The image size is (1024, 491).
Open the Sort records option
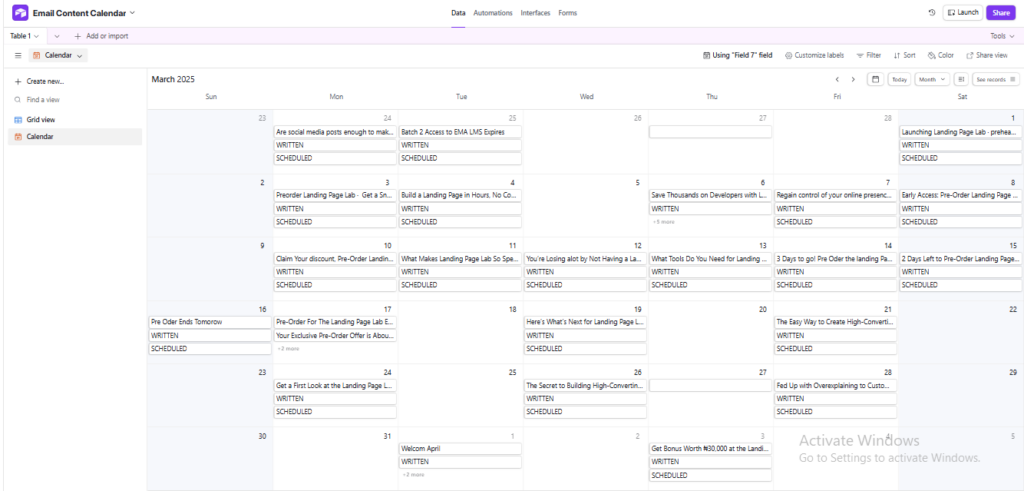904,56
